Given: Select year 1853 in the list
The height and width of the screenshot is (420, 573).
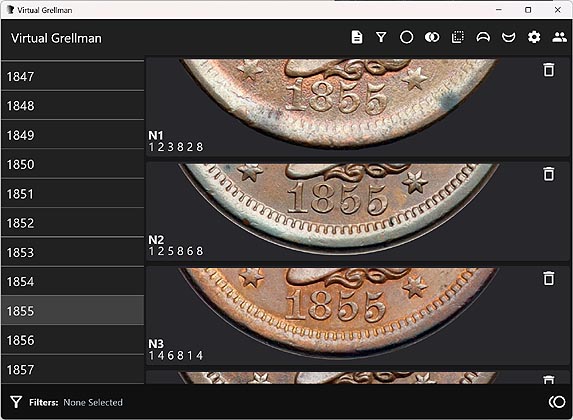Looking at the screenshot, I should point(73,252).
